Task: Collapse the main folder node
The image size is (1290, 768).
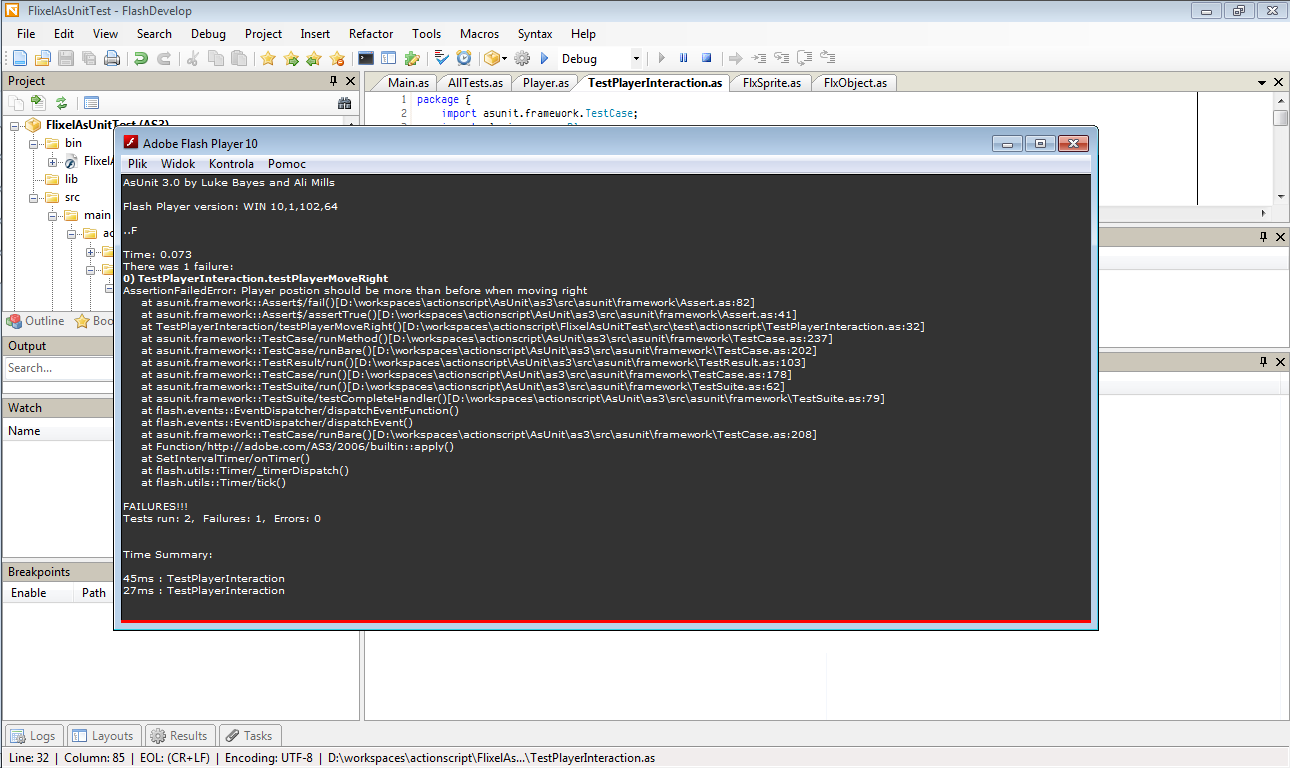Action: [x=52, y=215]
